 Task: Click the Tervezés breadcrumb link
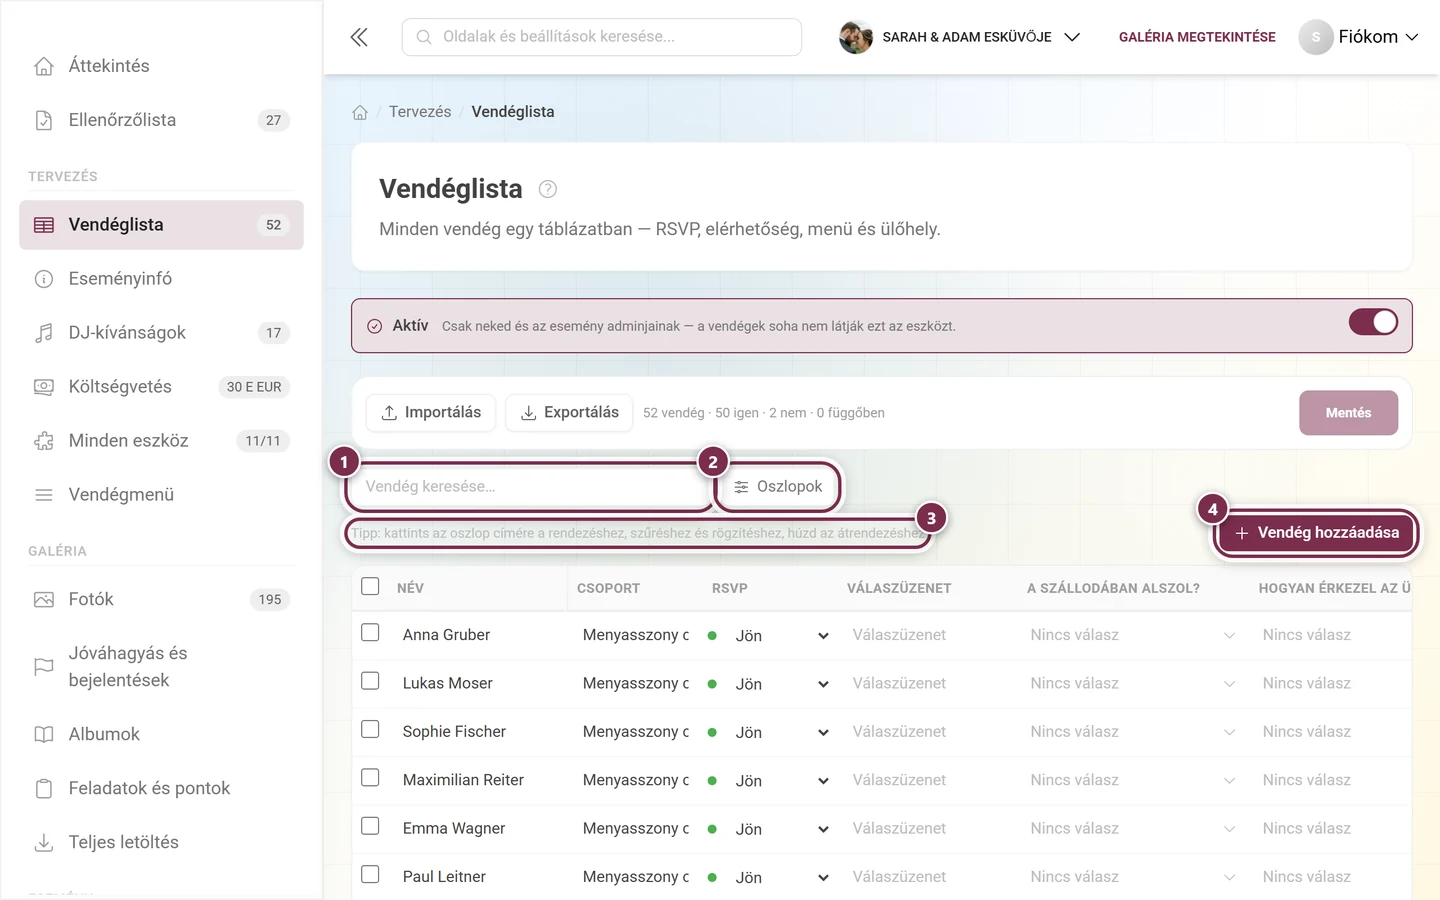420,112
